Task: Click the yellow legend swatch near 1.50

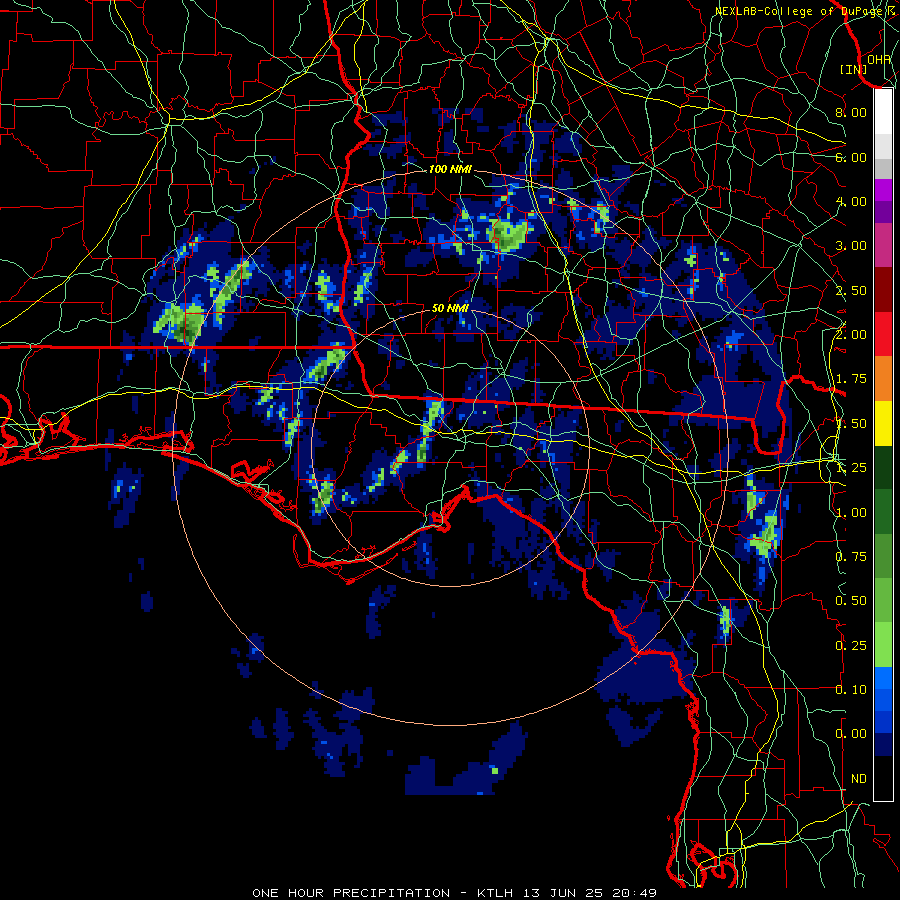Action: [x=883, y=423]
